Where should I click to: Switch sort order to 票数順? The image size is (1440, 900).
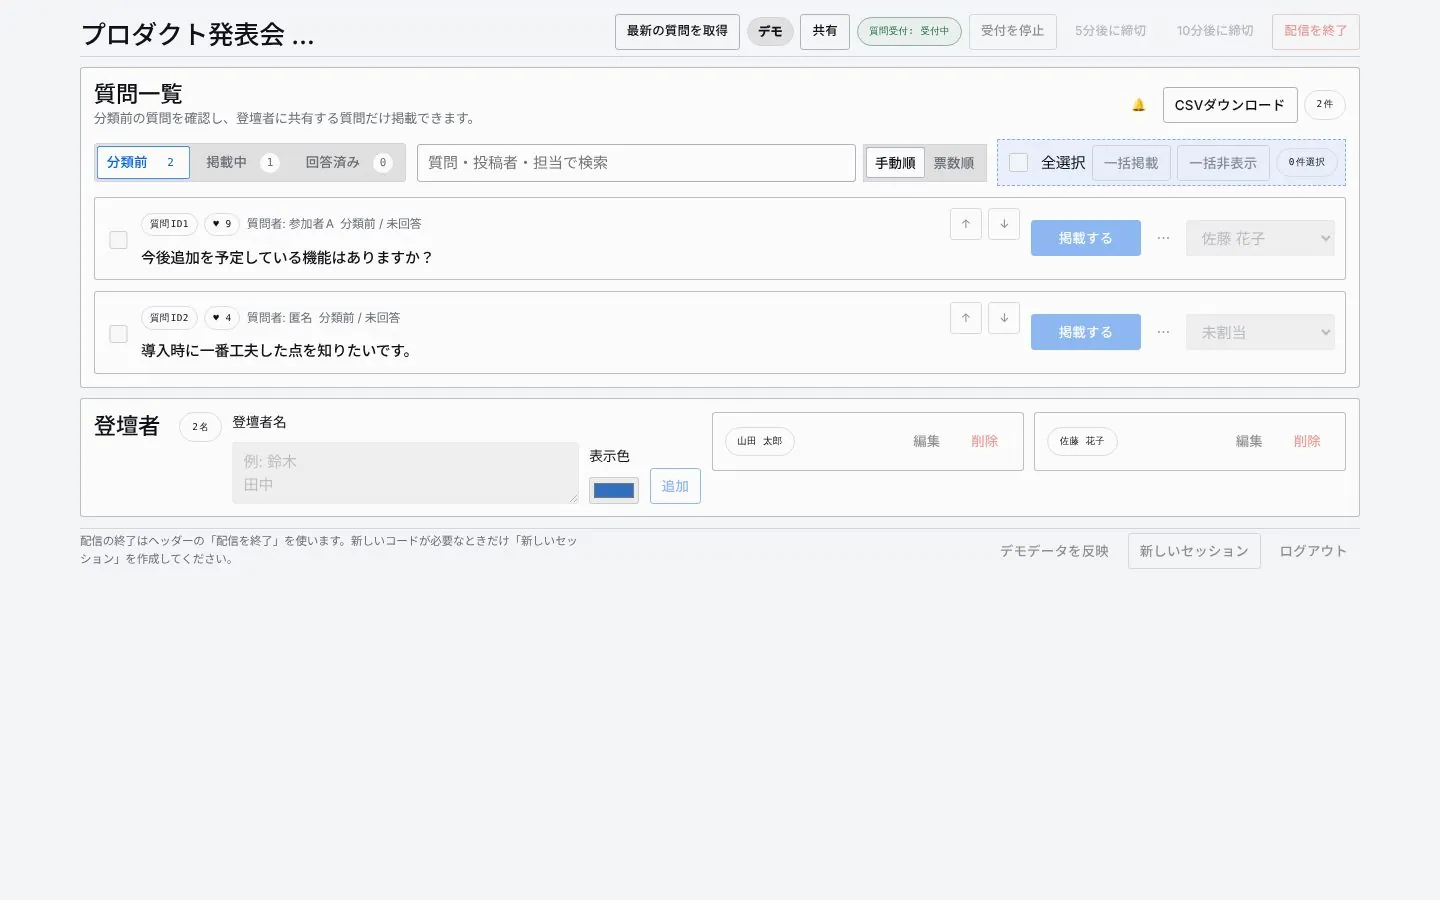(x=954, y=163)
